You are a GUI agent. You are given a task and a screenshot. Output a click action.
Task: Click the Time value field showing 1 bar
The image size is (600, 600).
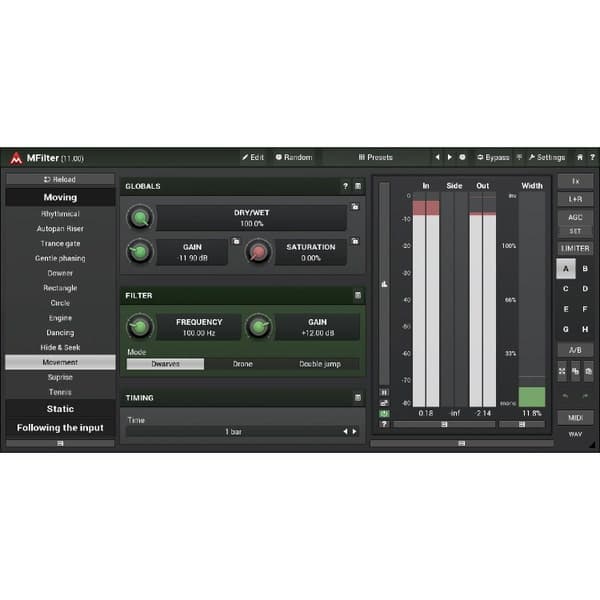[233, 431]
